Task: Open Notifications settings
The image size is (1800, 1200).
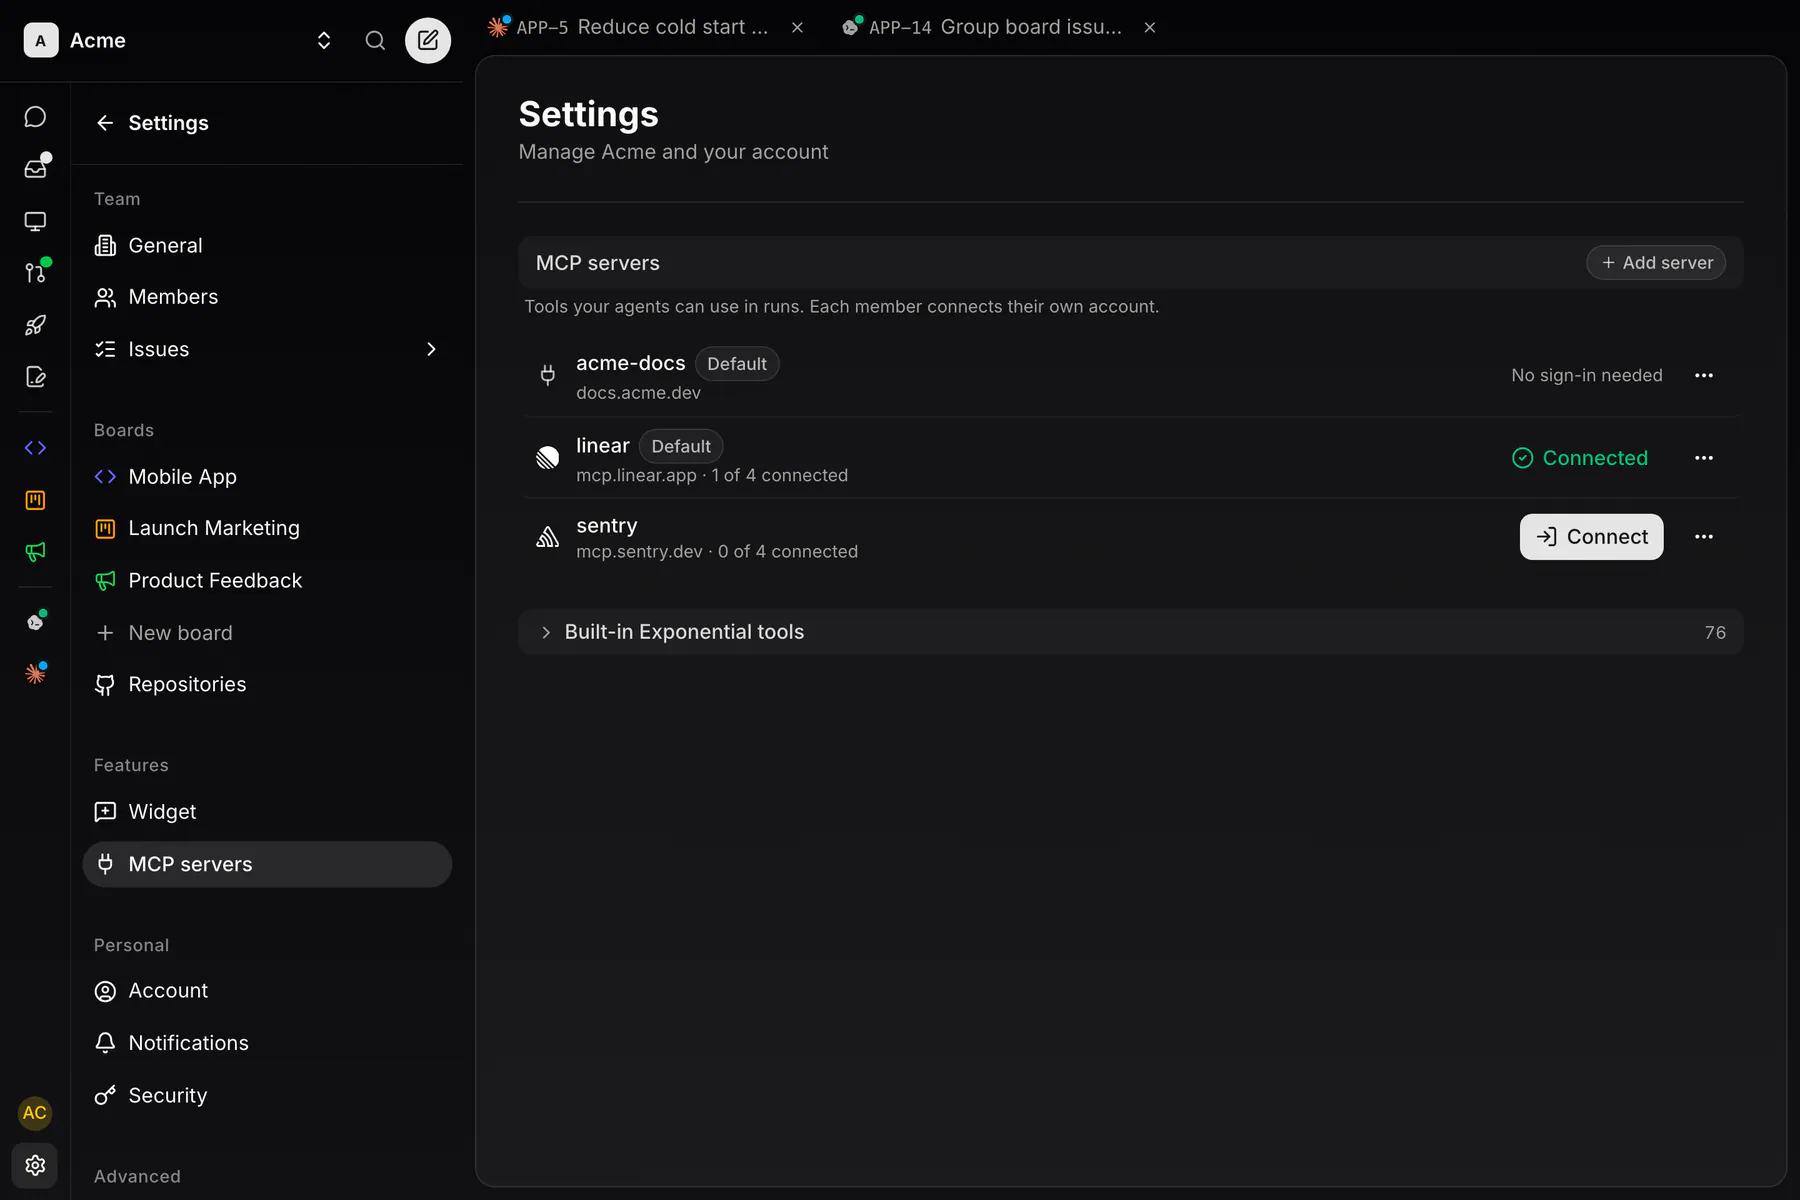Action: pos(267,1043)
